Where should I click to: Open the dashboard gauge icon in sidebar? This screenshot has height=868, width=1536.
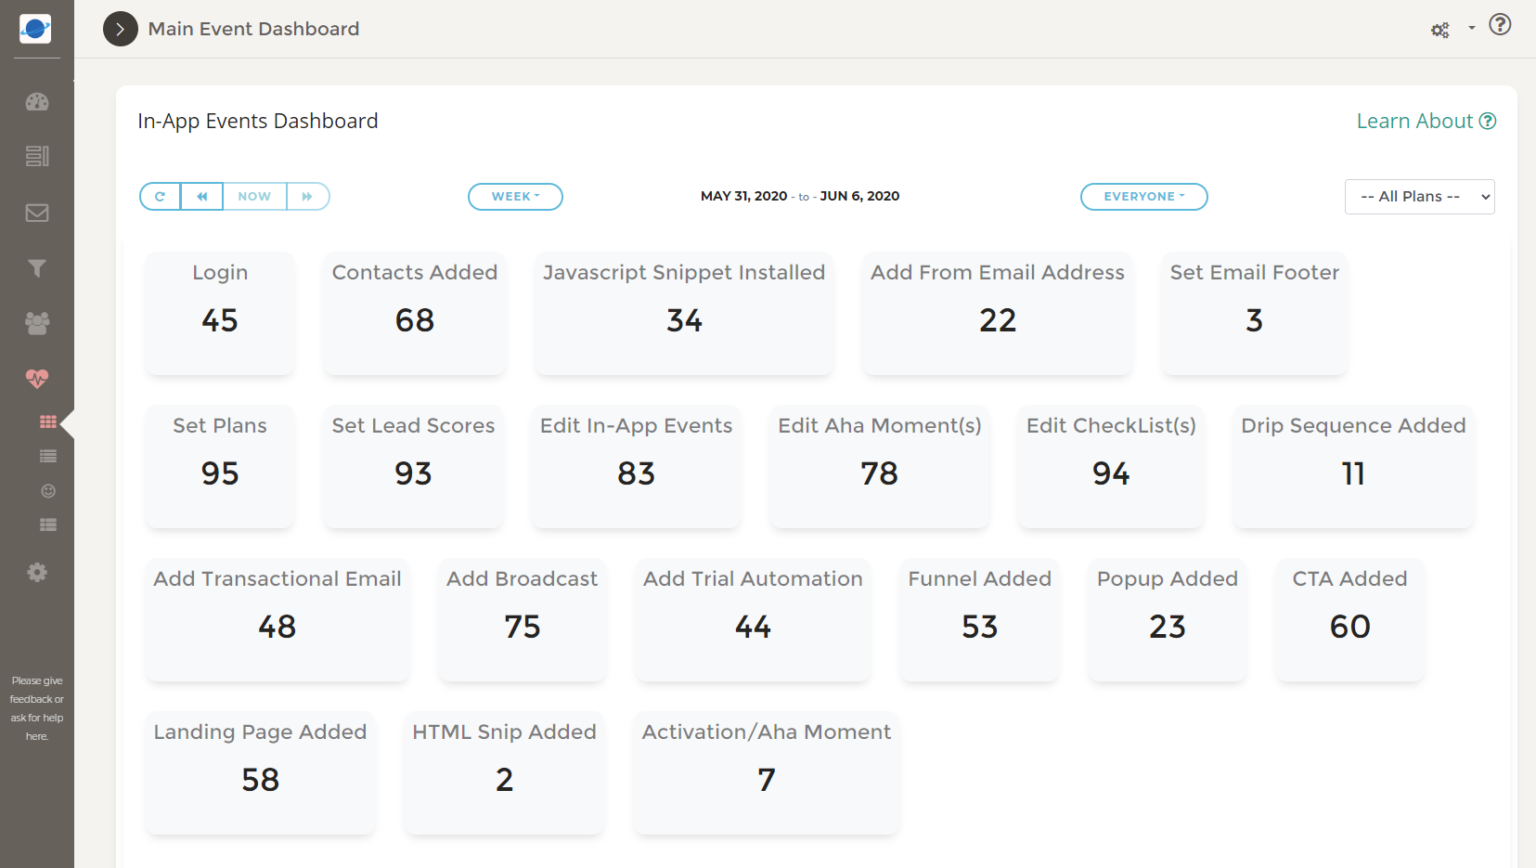pyautogui.click(x=37, y=102)
